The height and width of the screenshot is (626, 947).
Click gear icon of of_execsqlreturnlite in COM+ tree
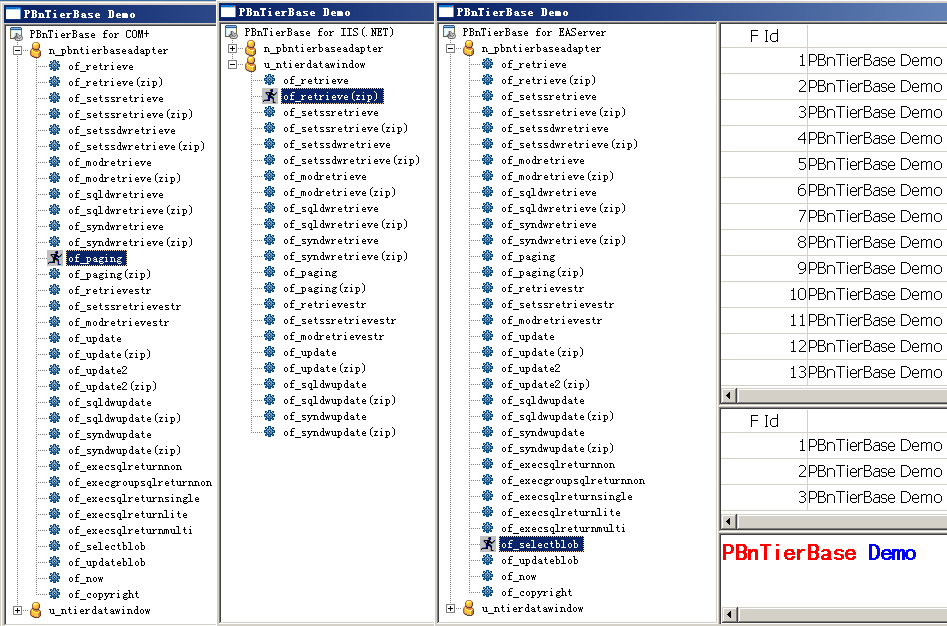tap(55, 514)
